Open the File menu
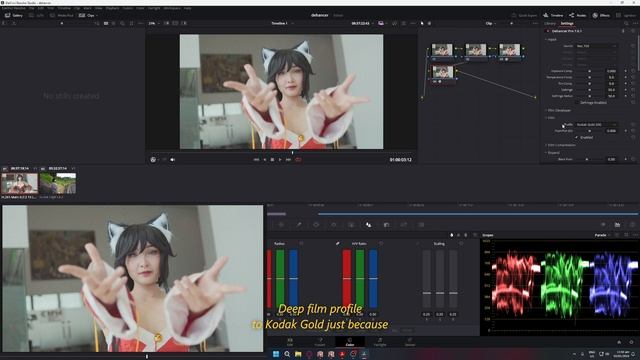The height and width of the screenshot is (360, 640). pyautogui.click(x=31, y=8)
